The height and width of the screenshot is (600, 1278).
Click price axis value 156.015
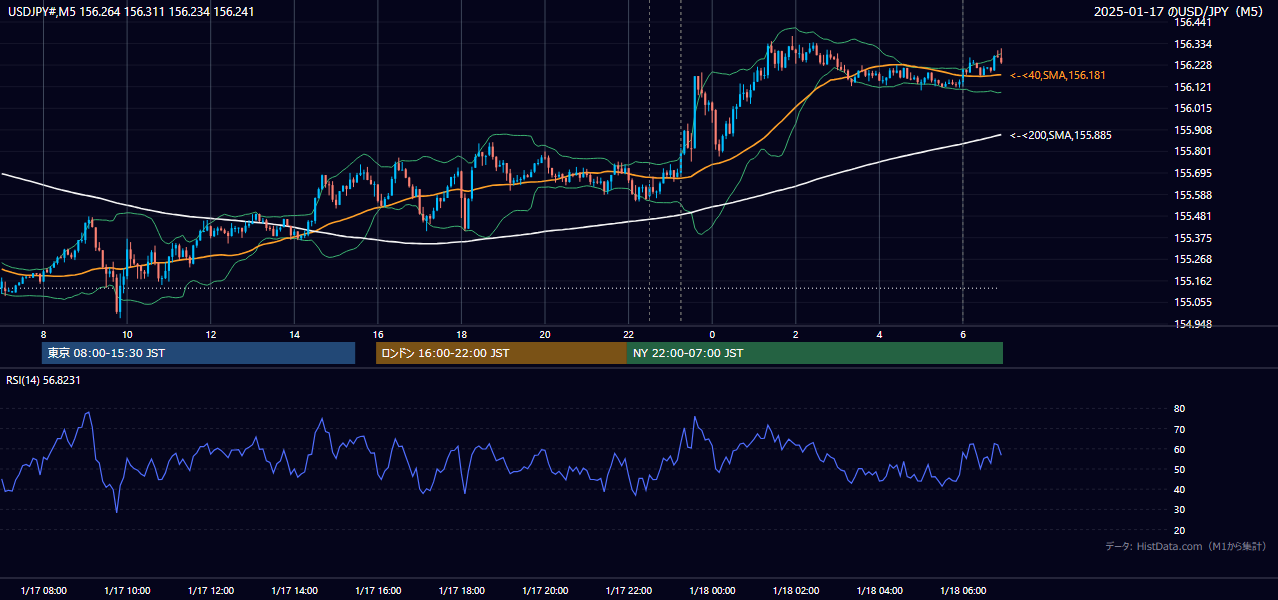(x=1193, y=108)
